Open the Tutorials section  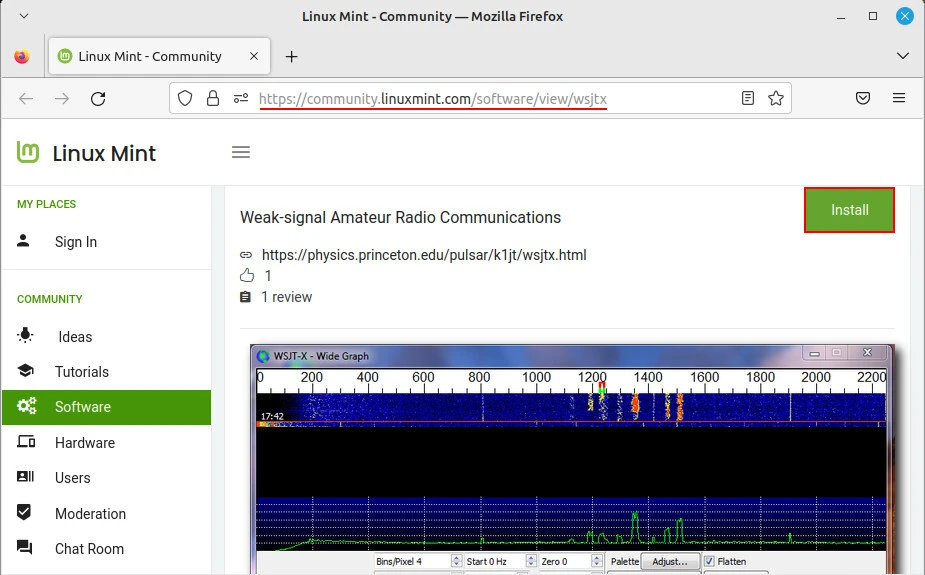[x=82, y=372]
